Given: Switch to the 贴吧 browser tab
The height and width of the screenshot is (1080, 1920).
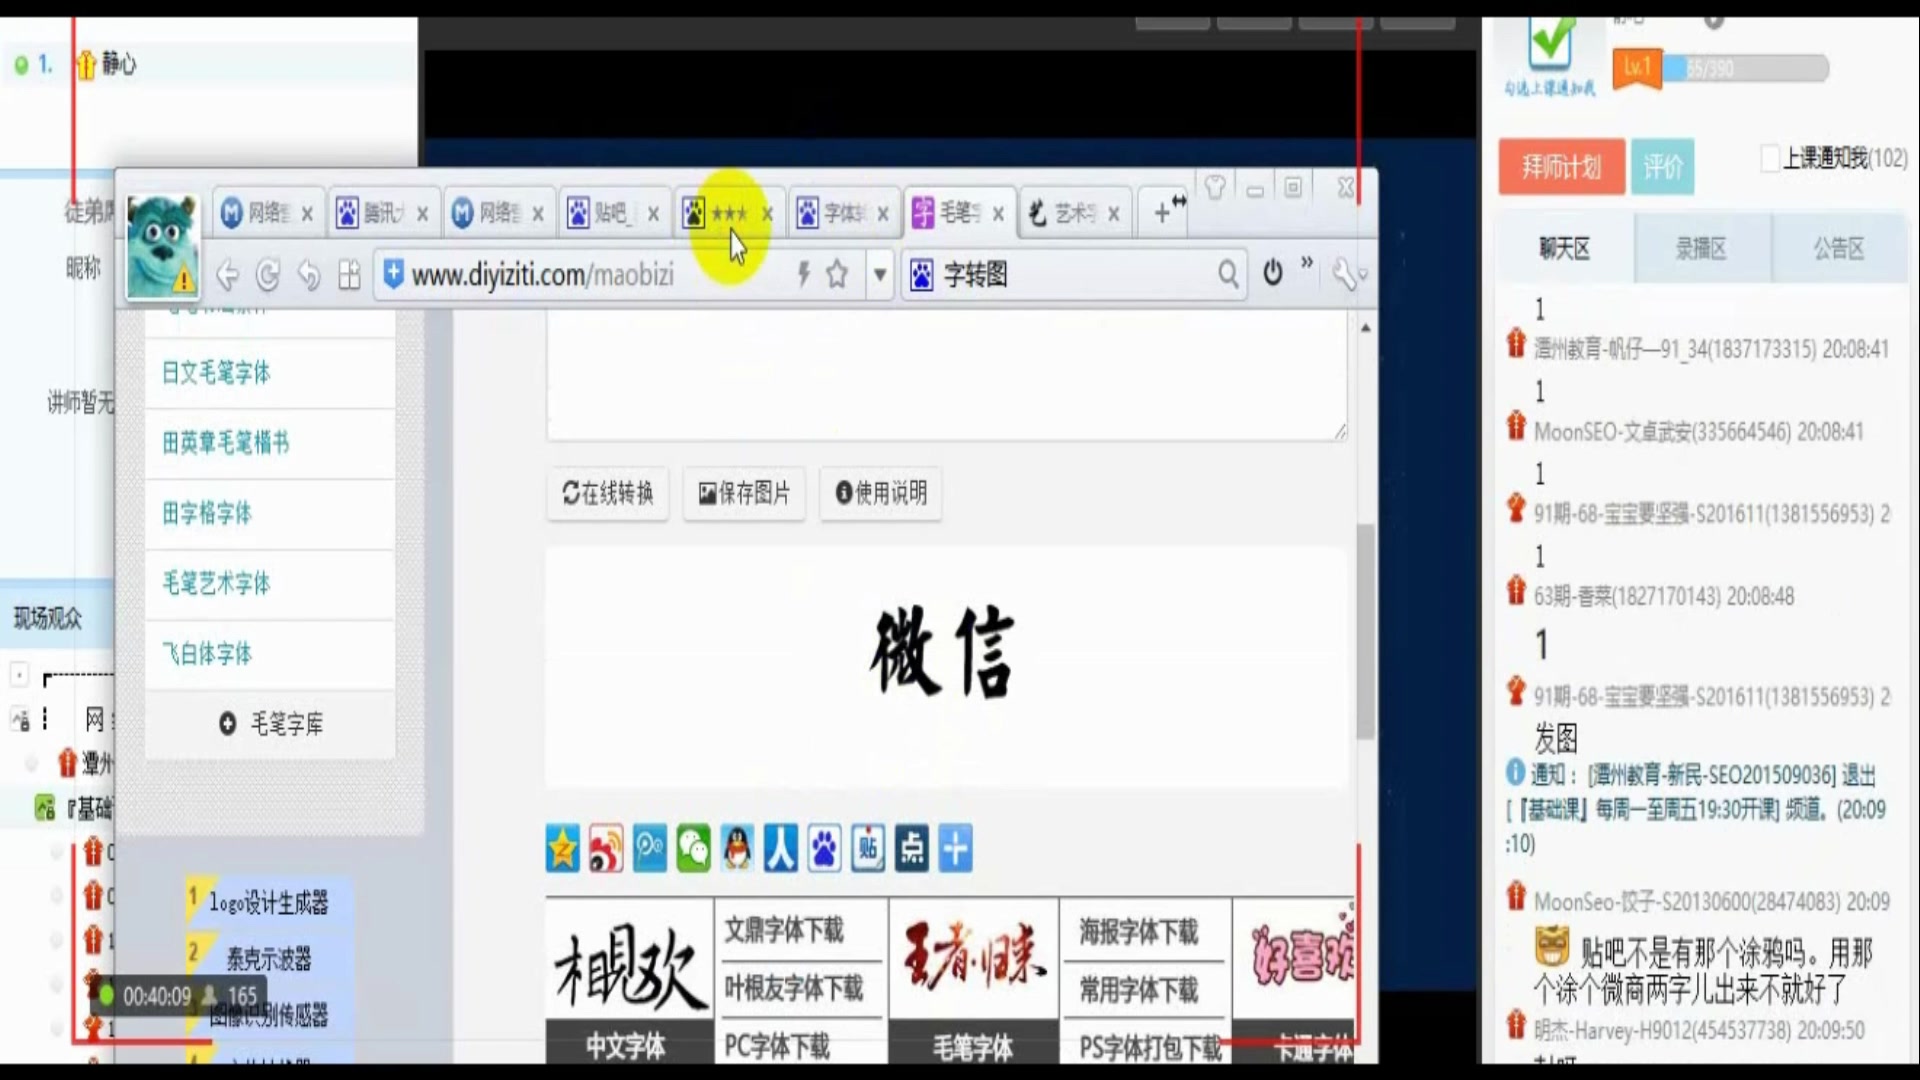Looking at the screenshot, I should pos(612,213).
